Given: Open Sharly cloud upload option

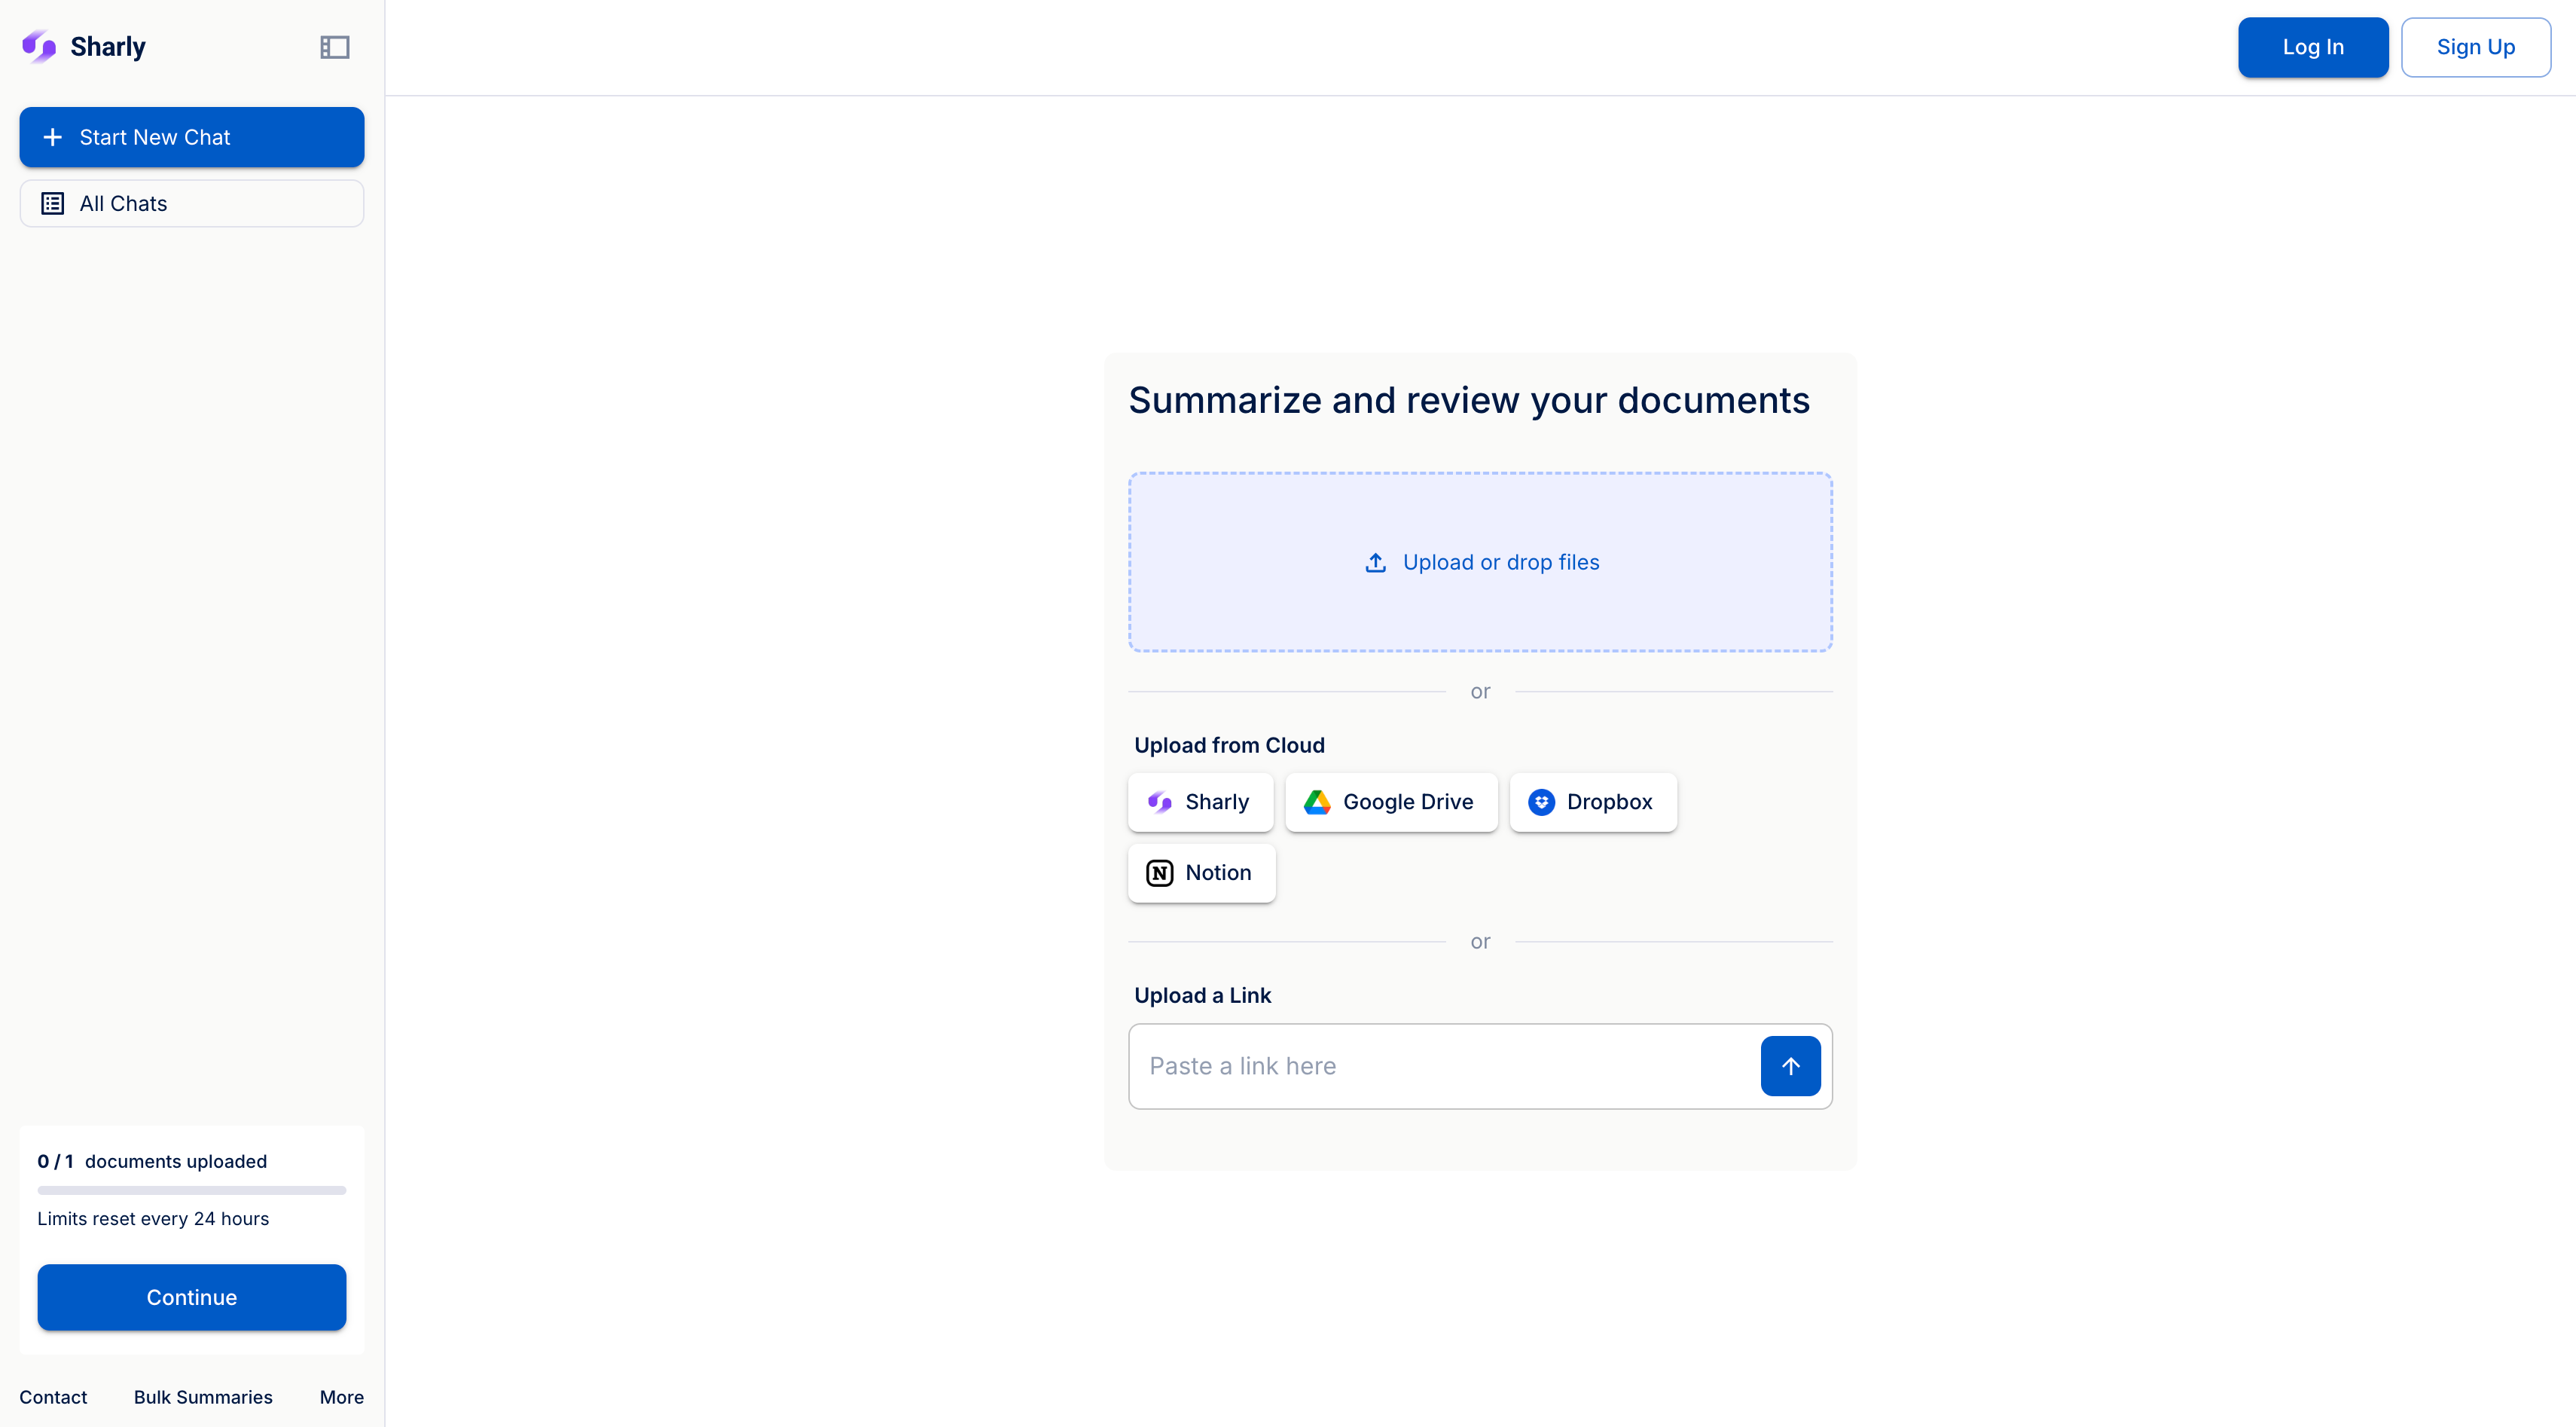Looking at the screenshot, I should pyautogui.click(x=1200, y=802).
